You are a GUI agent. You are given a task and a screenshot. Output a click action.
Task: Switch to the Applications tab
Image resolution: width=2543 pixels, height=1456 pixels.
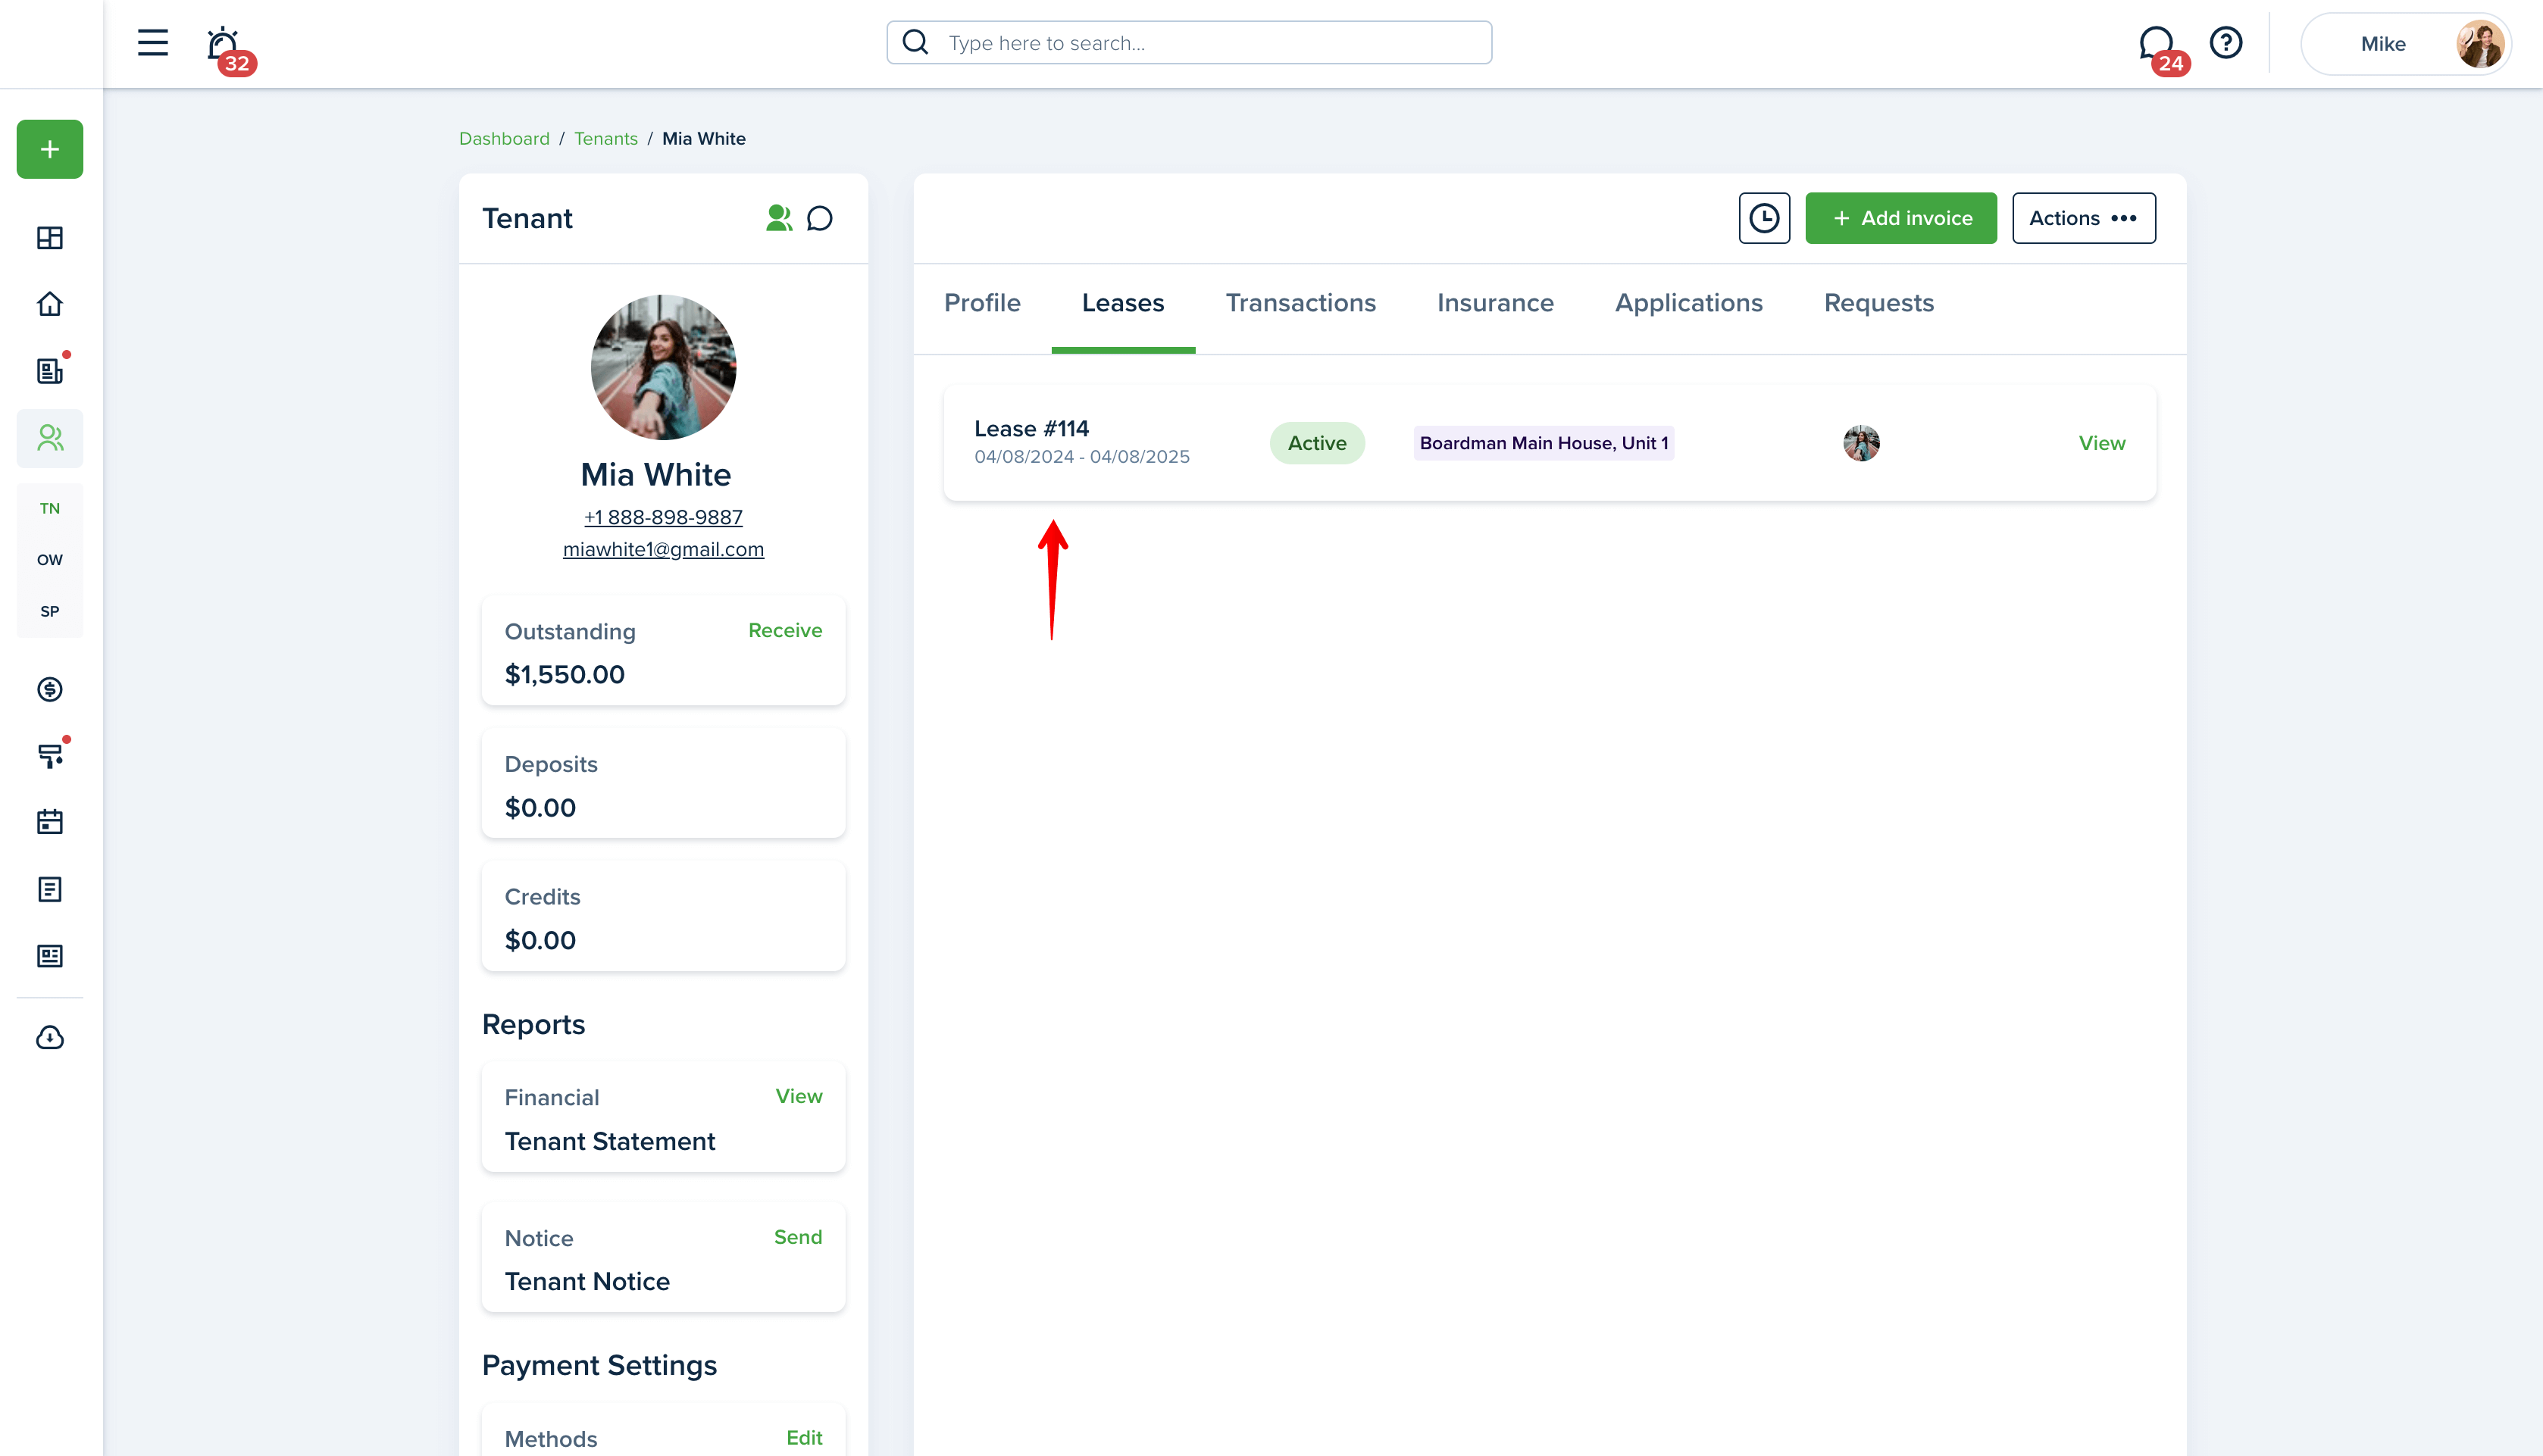pyautogui.click(x=1688, y=303)
